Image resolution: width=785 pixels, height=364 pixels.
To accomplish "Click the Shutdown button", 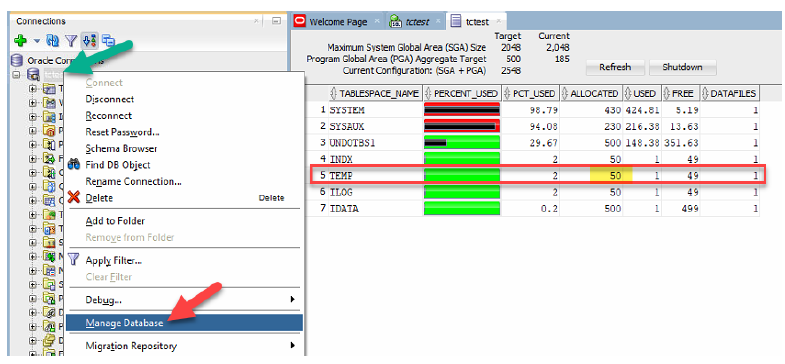I will (682, 67).
